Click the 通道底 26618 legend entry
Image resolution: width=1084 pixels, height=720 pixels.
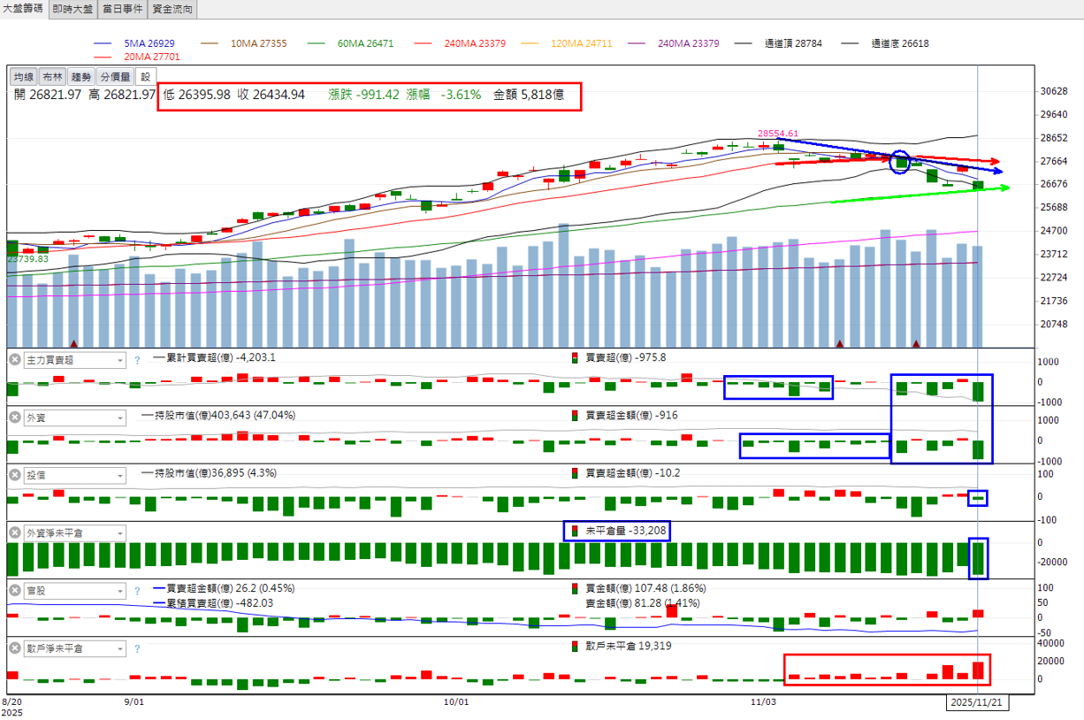click(885, 43)
